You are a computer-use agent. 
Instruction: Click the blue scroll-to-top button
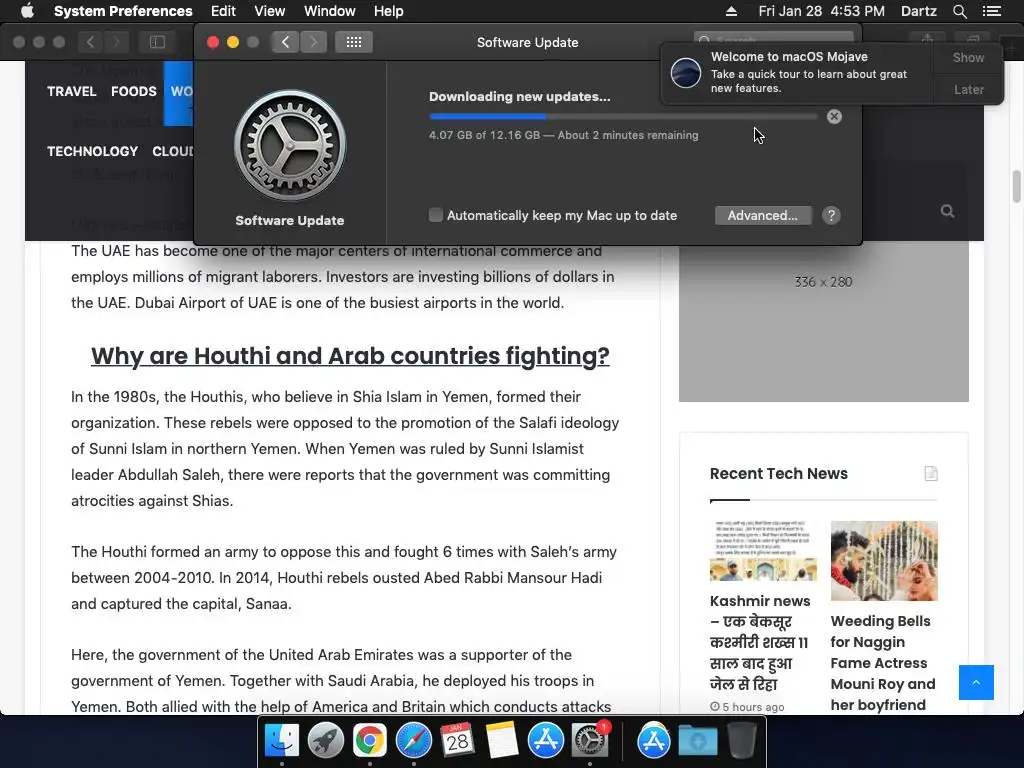click(x=976, y=682)
